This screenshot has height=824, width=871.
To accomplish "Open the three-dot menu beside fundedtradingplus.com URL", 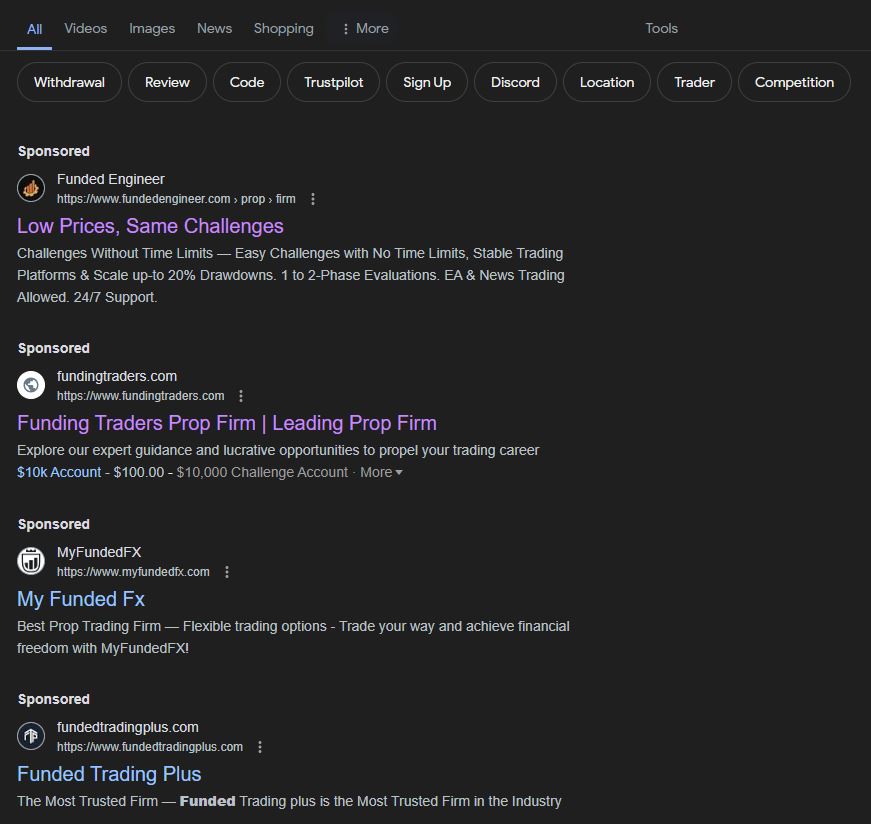I will click(x=259, y=746).
